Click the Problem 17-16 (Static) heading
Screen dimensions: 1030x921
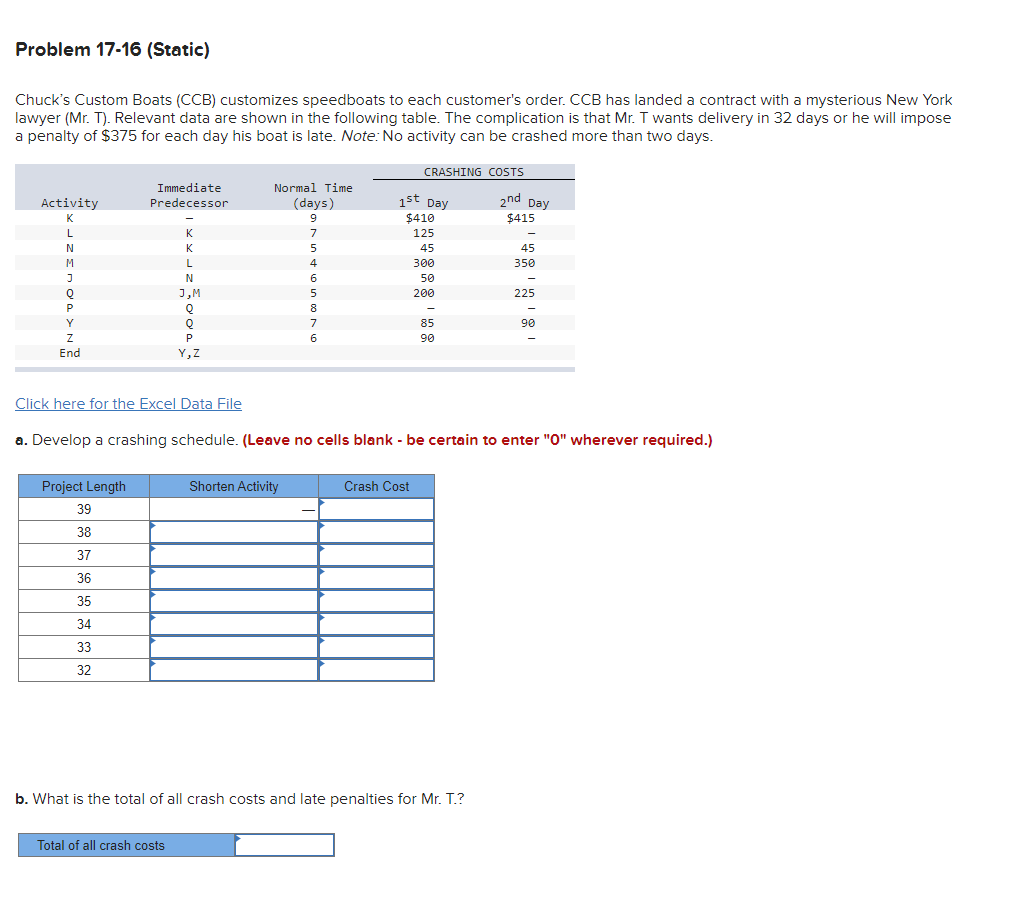112,49
